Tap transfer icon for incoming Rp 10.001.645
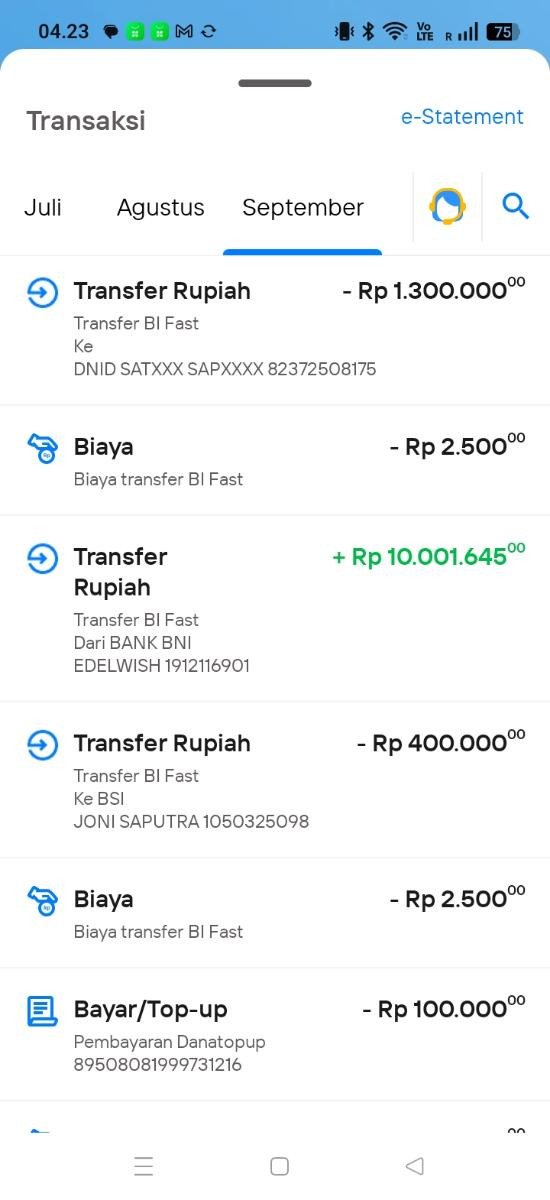 point(42,558)
